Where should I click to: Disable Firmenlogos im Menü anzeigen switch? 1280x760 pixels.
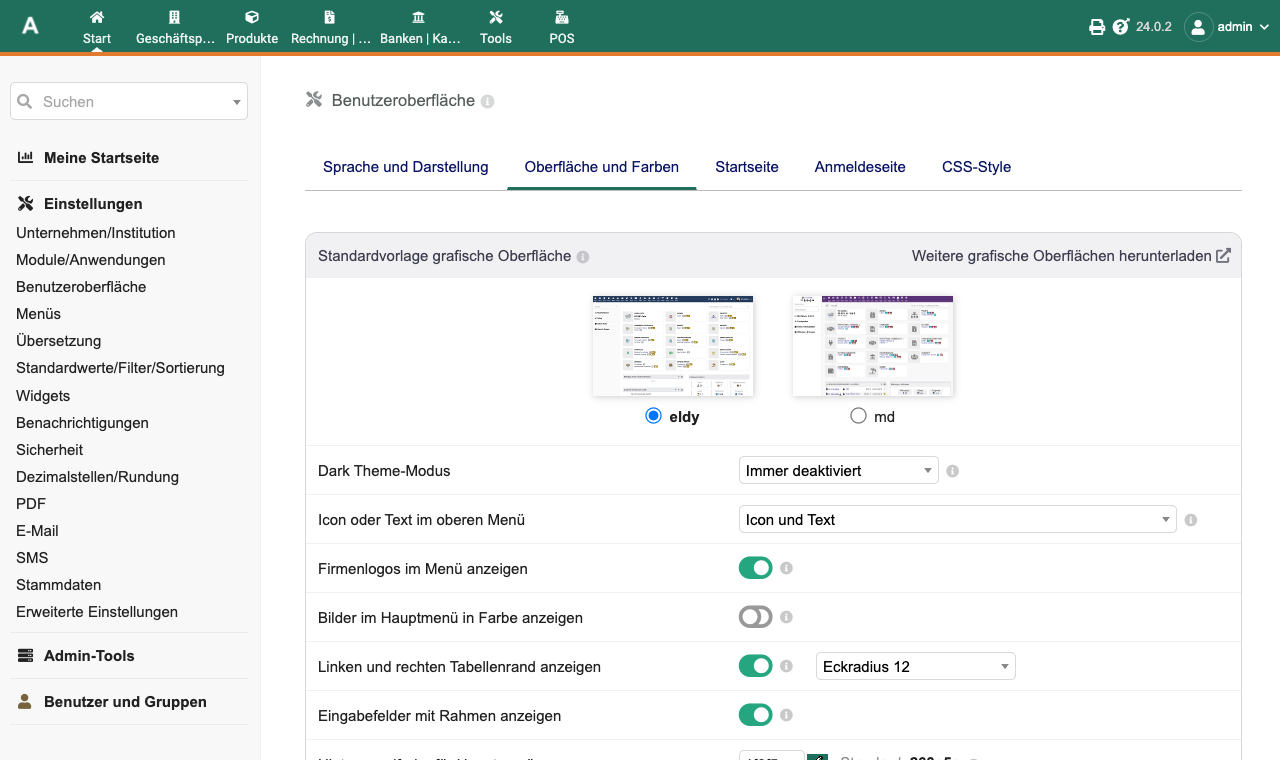click(x=756, y=568)
